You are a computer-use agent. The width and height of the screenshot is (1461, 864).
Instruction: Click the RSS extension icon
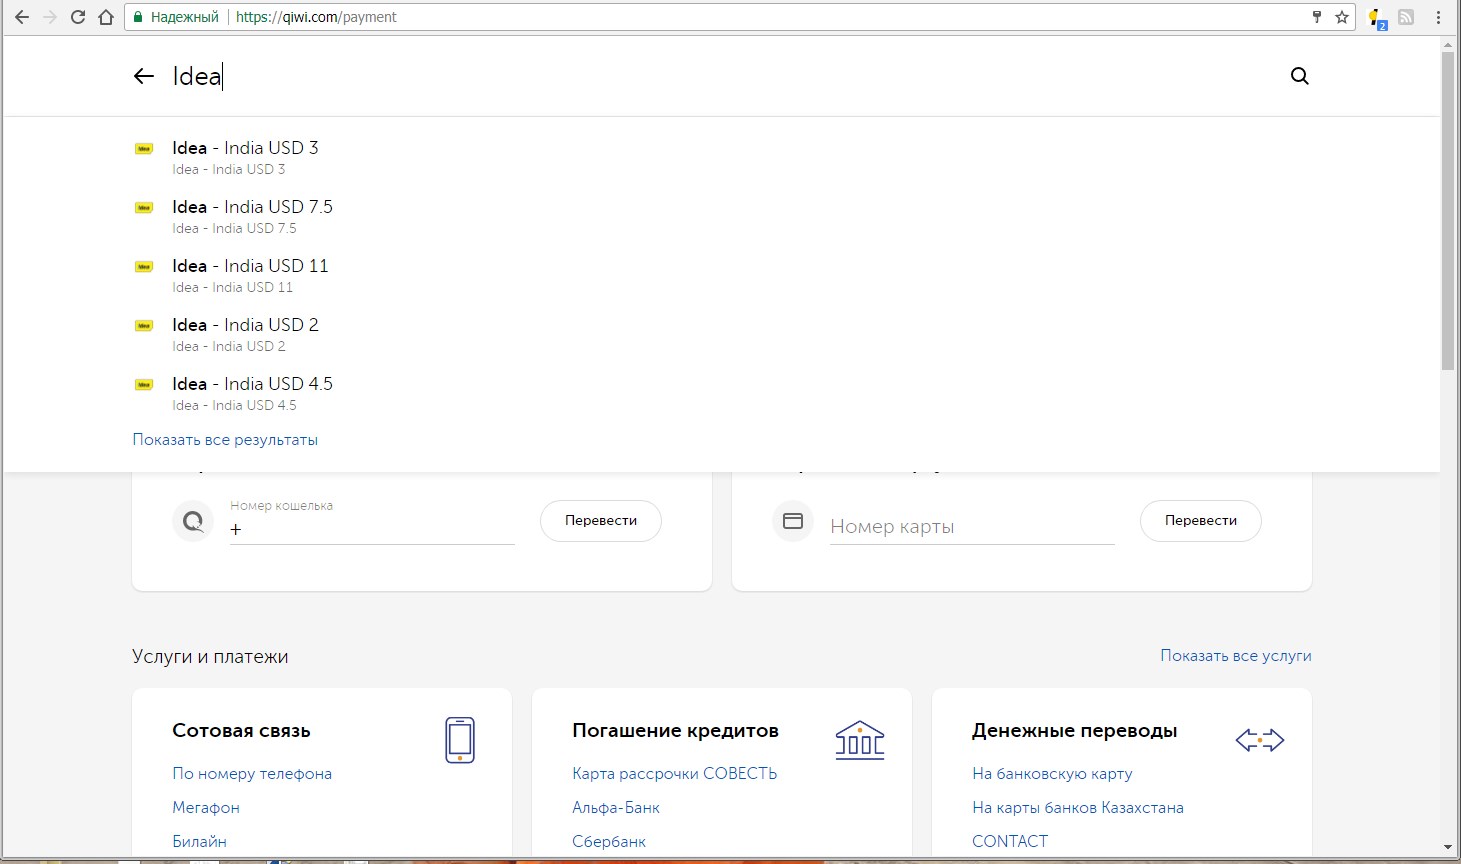point(1406,17)
